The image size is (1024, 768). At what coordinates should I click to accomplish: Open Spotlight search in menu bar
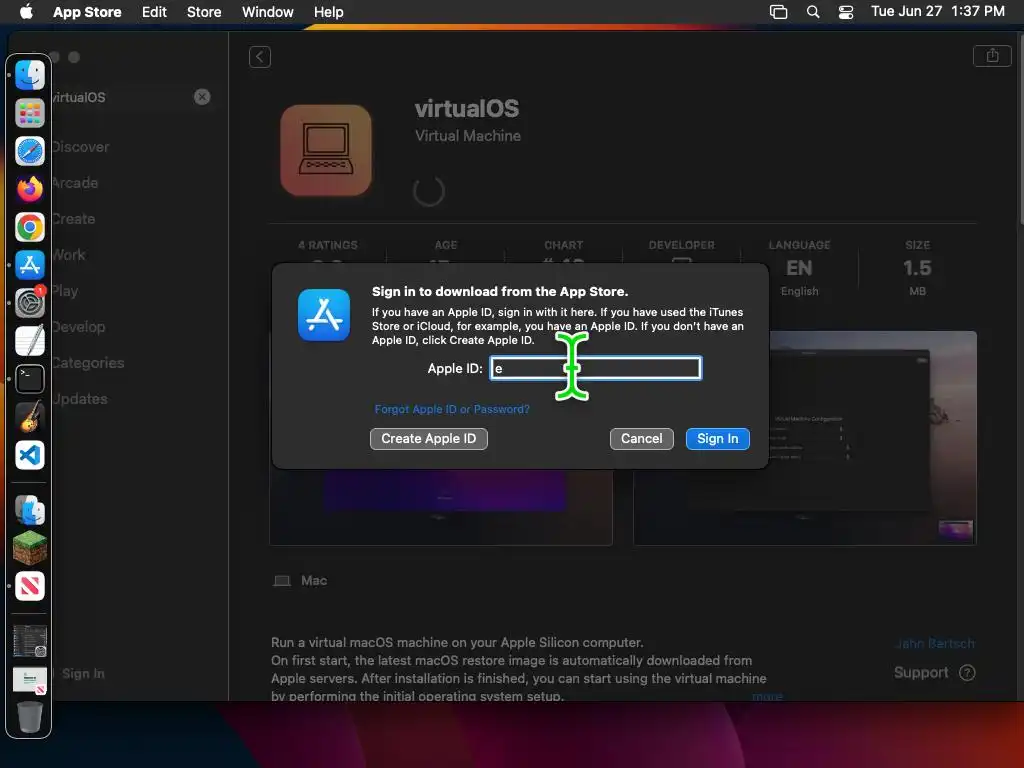(813, 12)
